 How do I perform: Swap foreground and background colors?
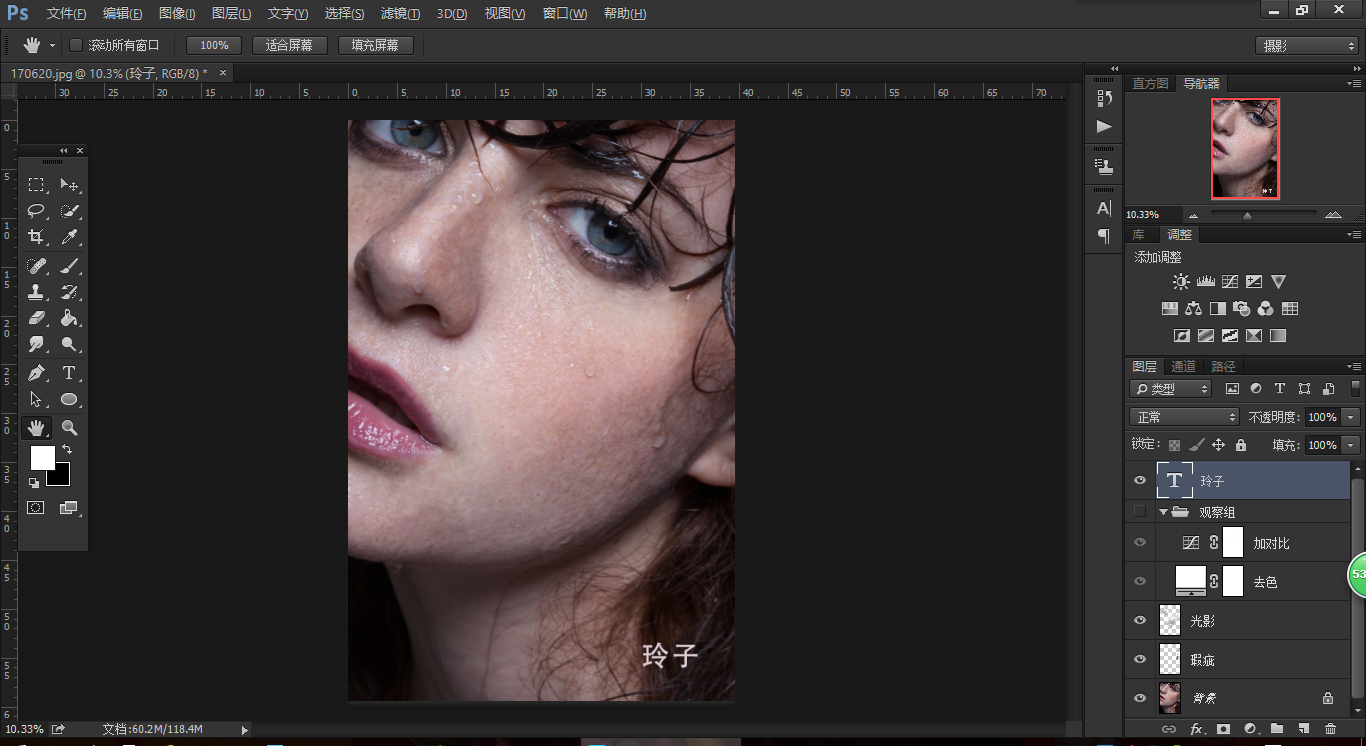tap(67, 450)
